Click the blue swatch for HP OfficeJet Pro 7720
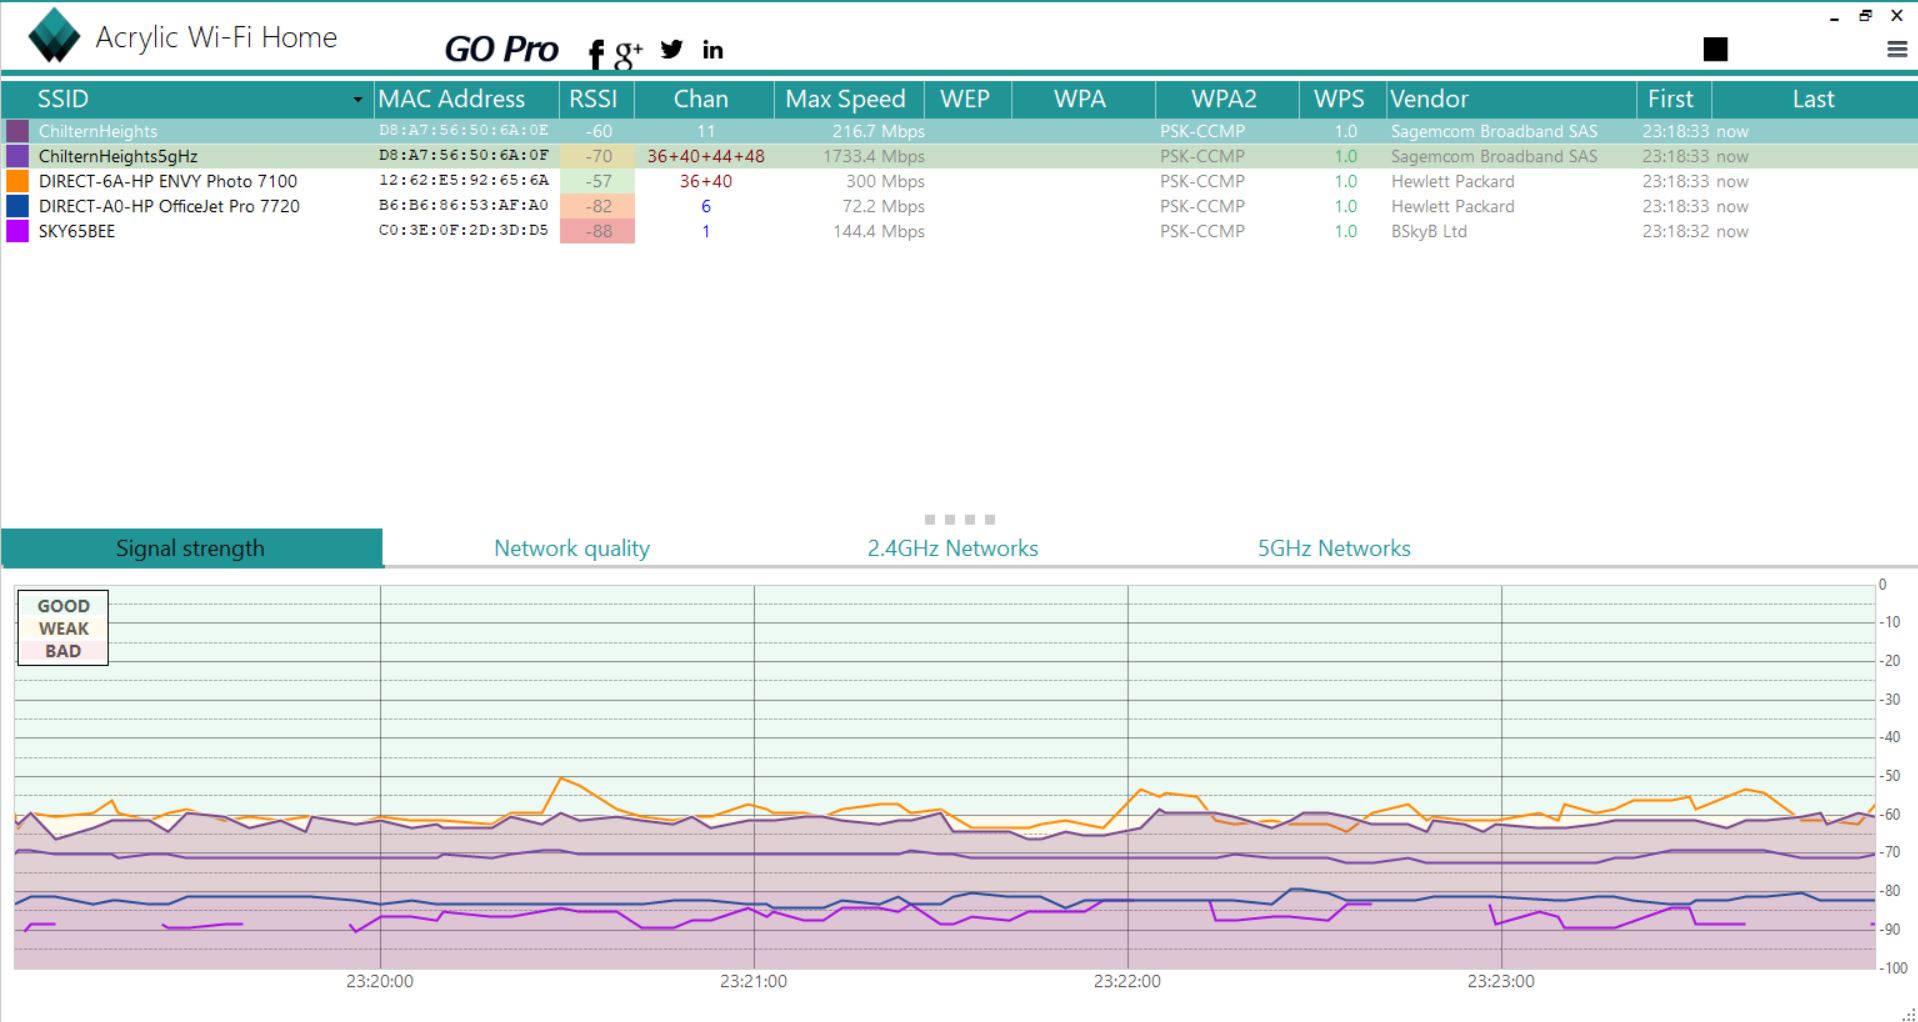The width and height of the screenshot is (1918, 1022). point(18,206)
